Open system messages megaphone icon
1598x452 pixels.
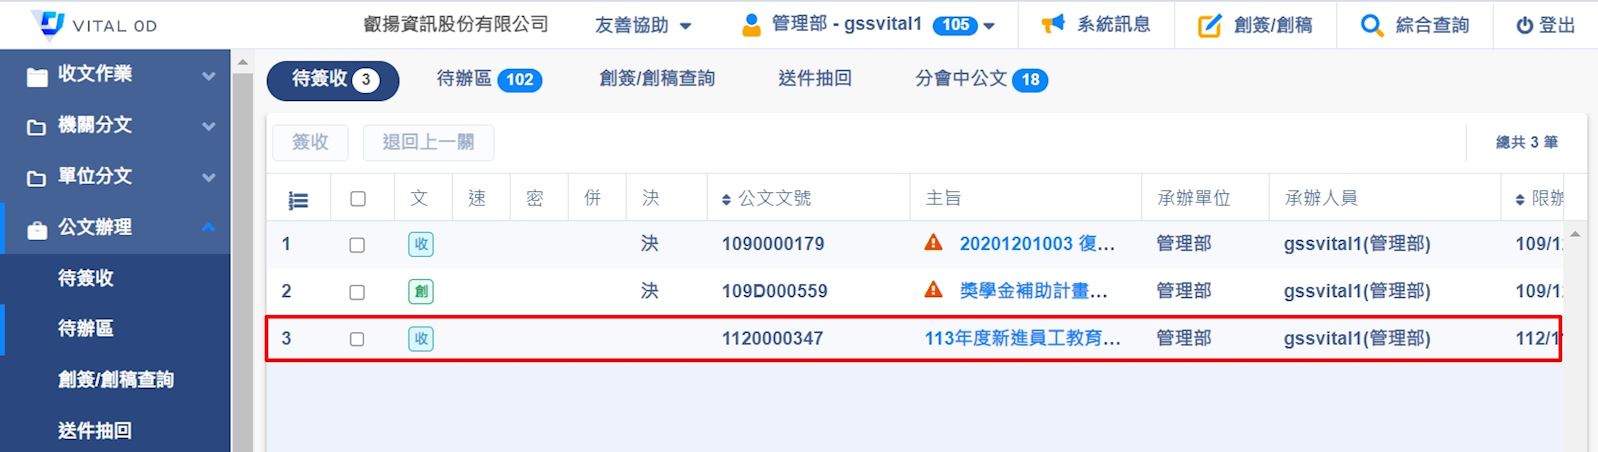click(x=1052, y=24)
